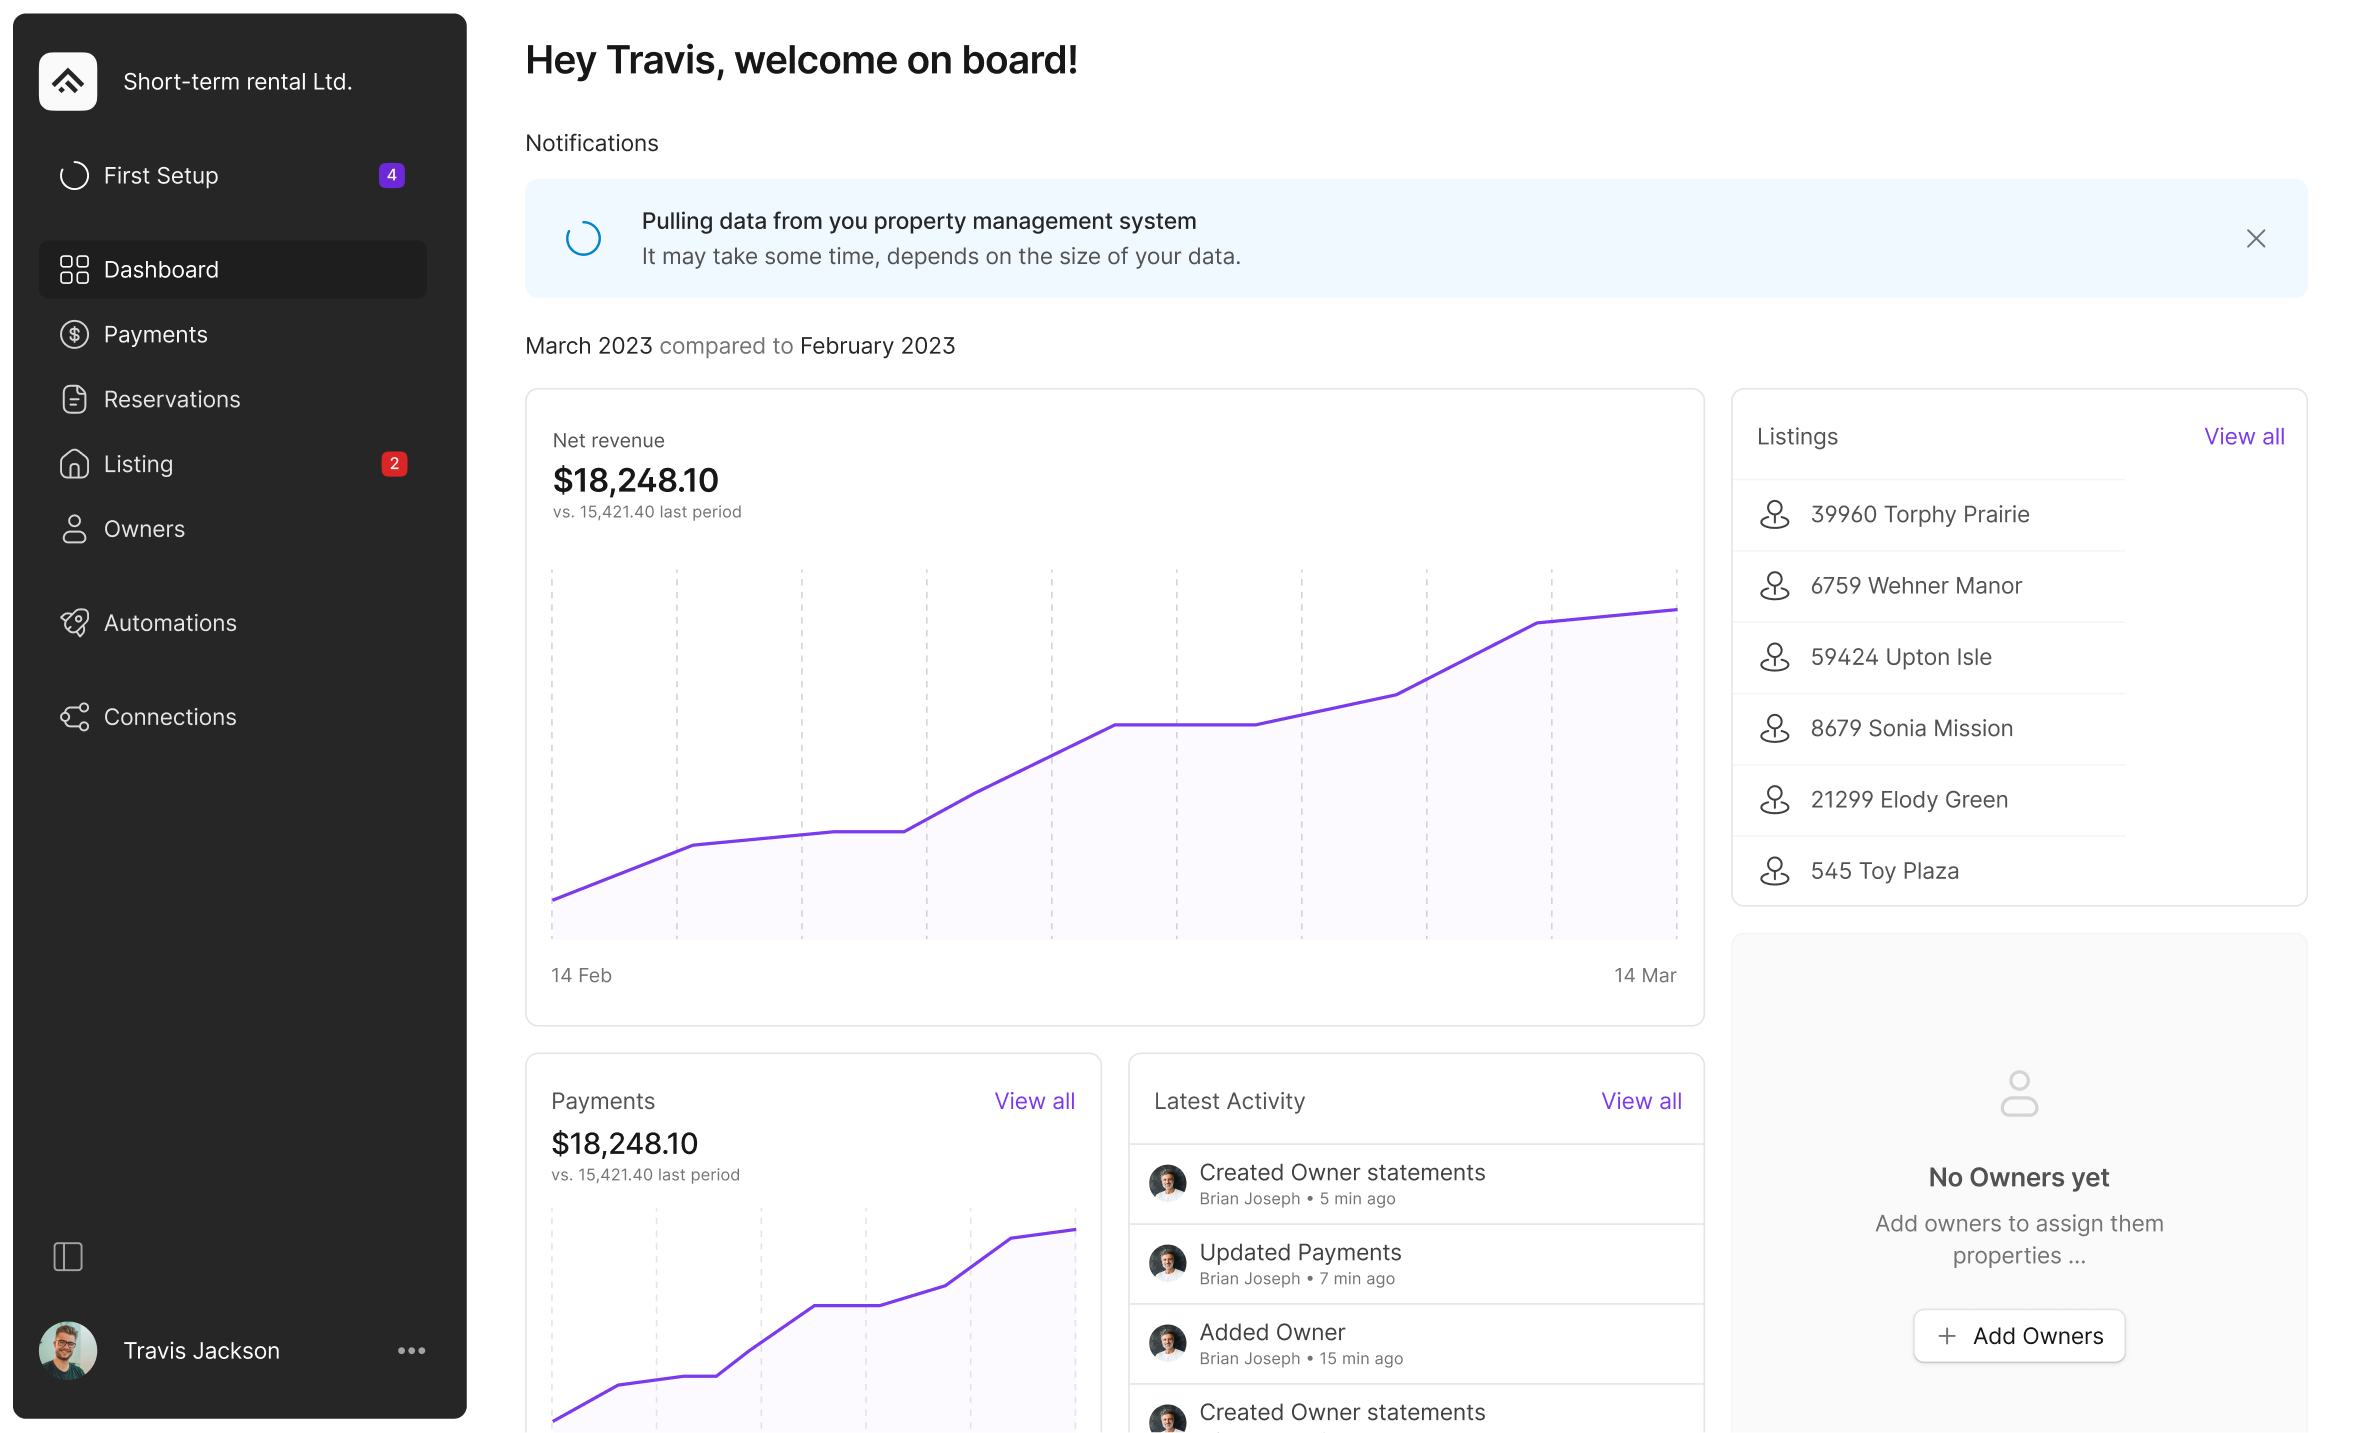The width and height of the screenshot is (2360, 1433).
Task: Open First Setup in the sidebar
Action: point(161,176)
